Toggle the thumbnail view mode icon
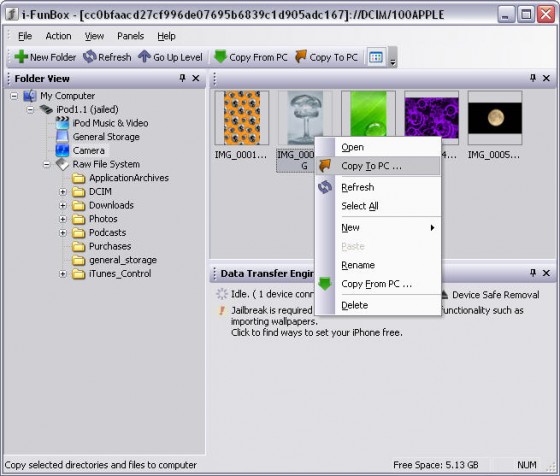 click(x=376, y=57)
